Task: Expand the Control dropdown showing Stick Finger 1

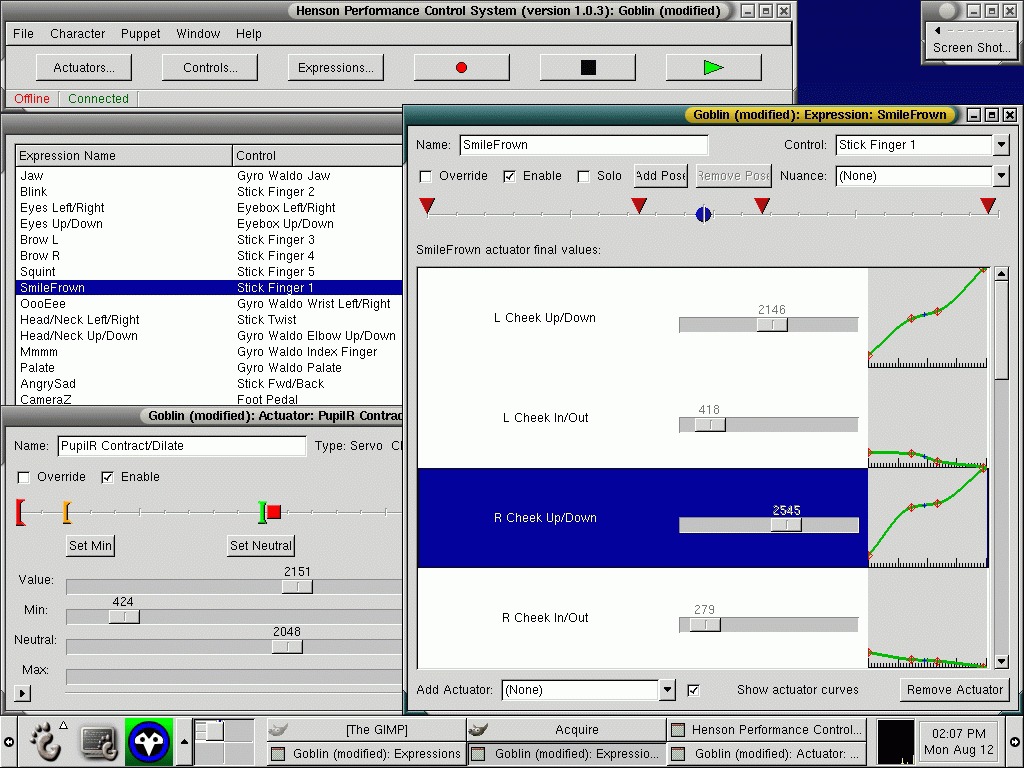Action: (1001, 145)
